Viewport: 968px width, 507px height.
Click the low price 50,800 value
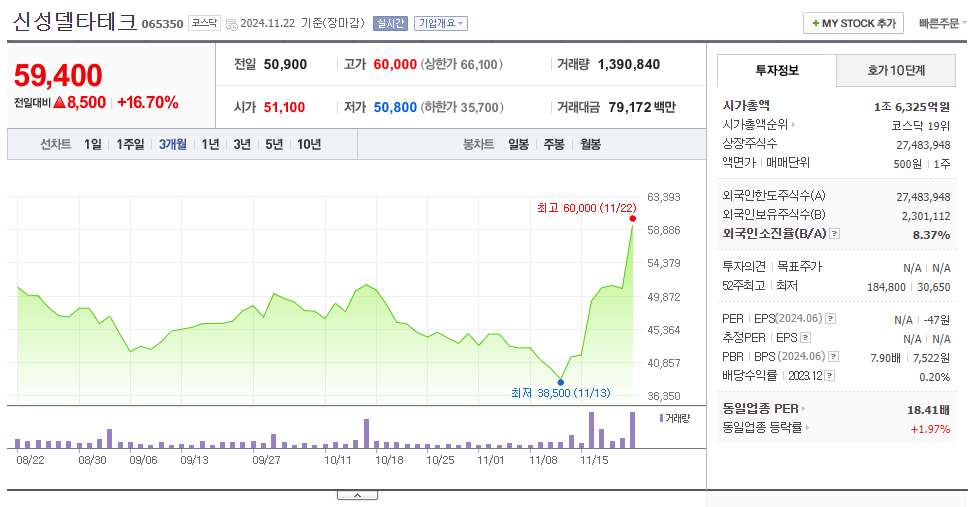(395, 107)
